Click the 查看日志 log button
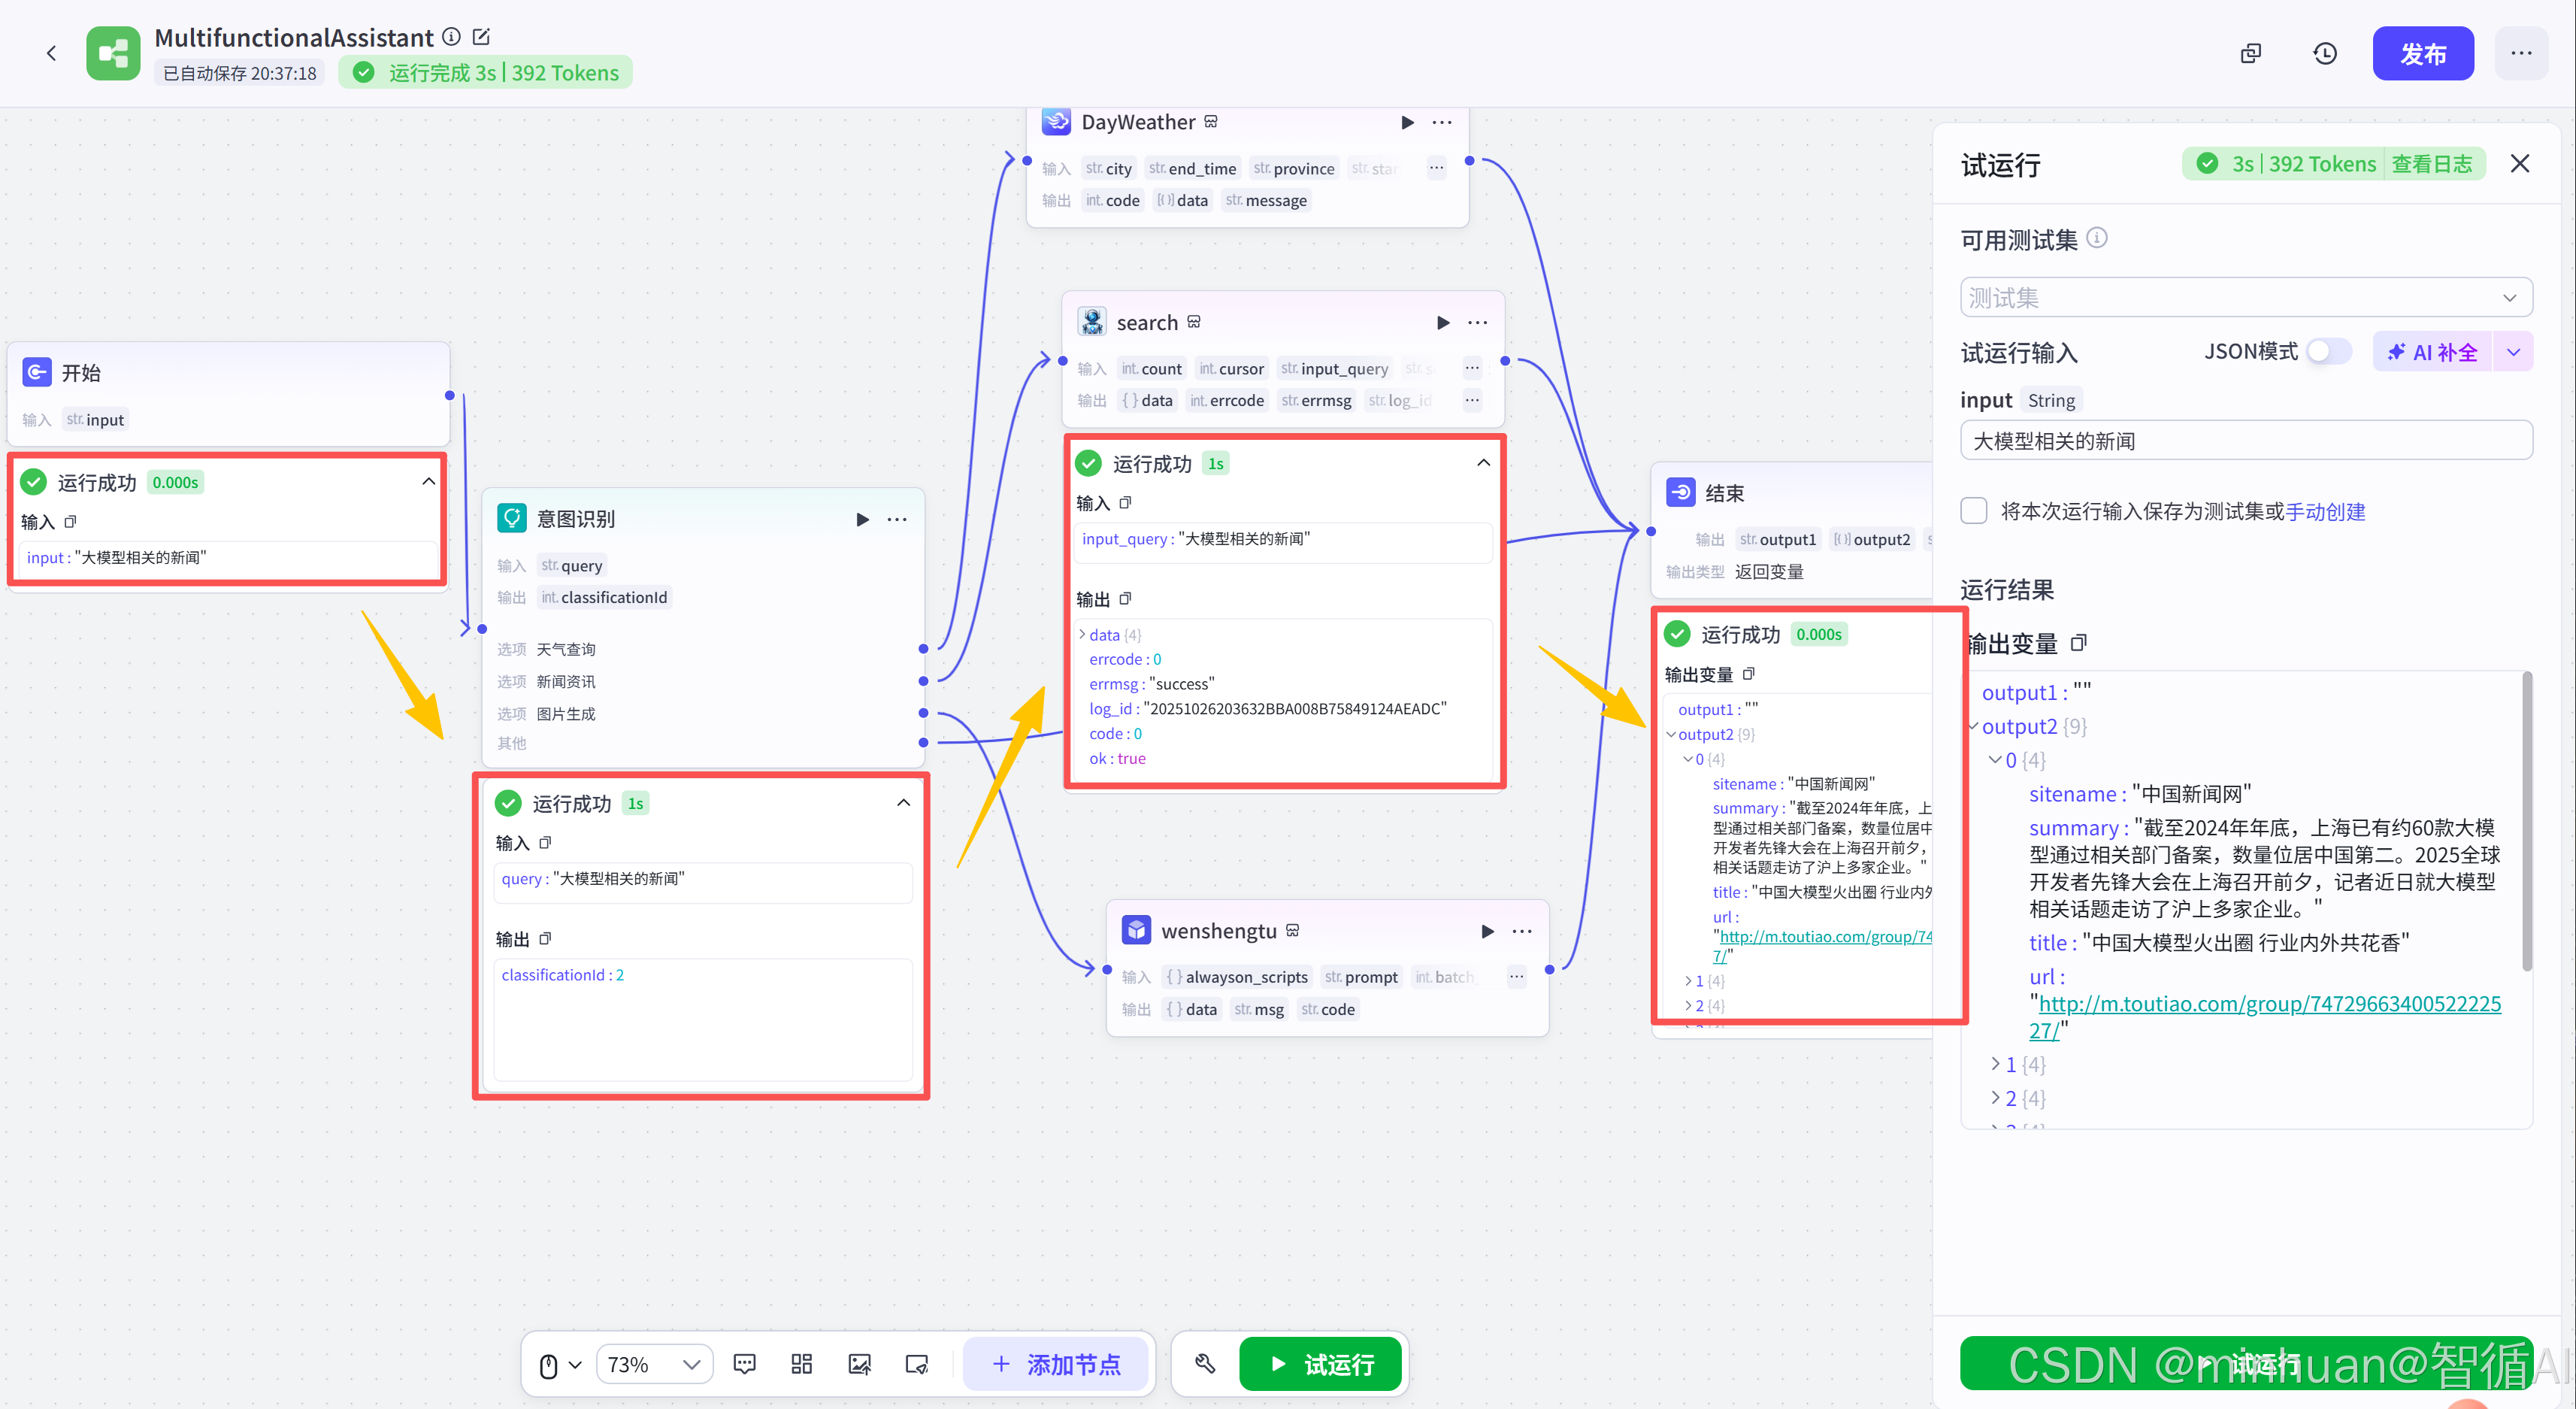This screenshot has width=2576, height=1409. pos(2432,164)
